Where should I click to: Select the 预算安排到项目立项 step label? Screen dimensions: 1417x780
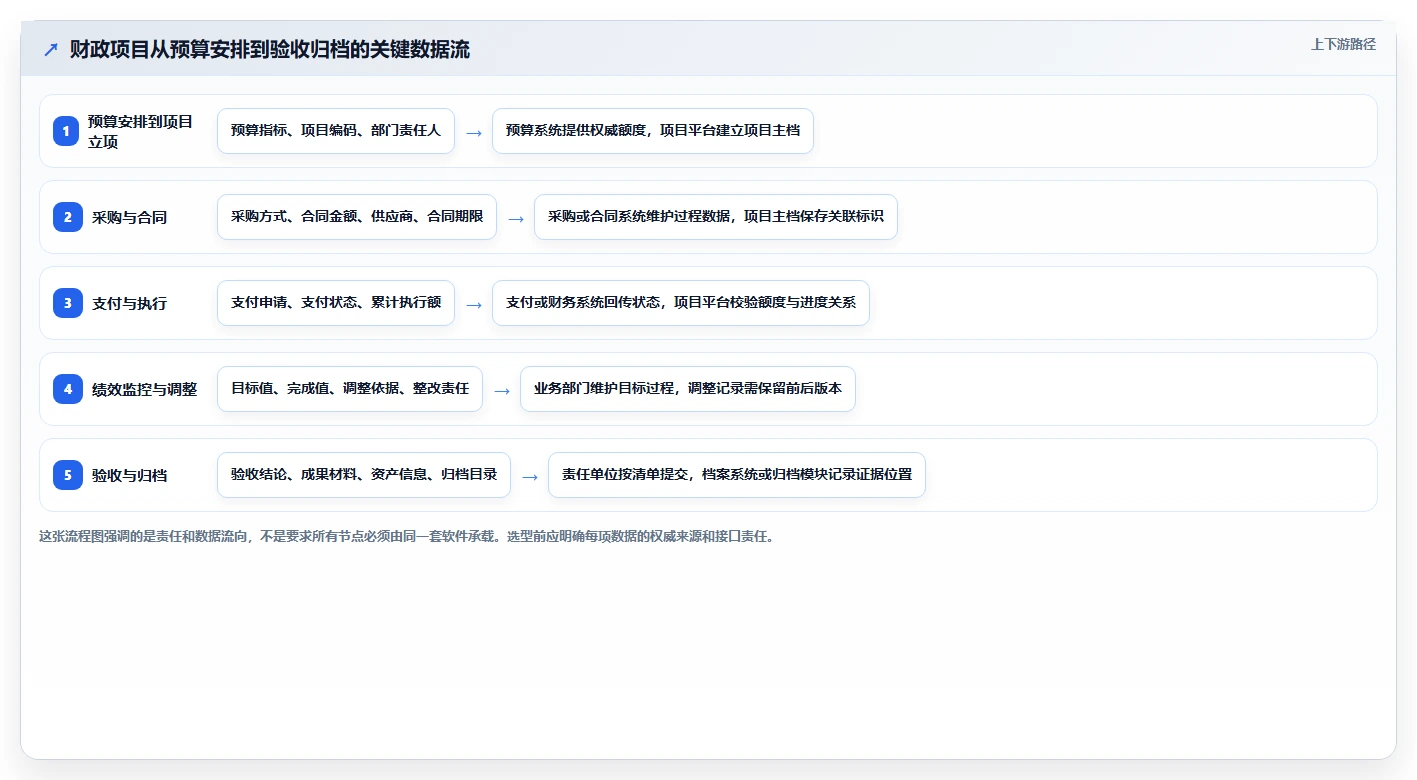pyautogui.click(x=141, y=131)
